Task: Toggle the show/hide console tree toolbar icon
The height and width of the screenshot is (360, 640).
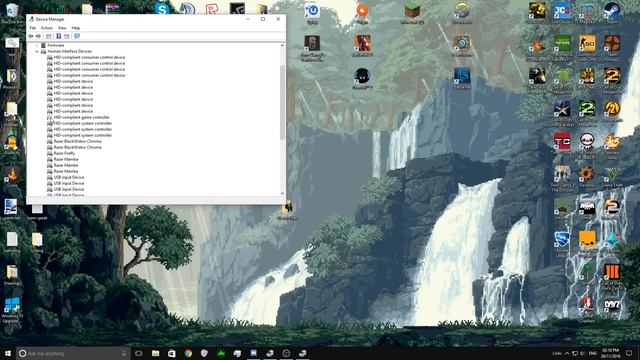Action: click(x=49, y=36)
